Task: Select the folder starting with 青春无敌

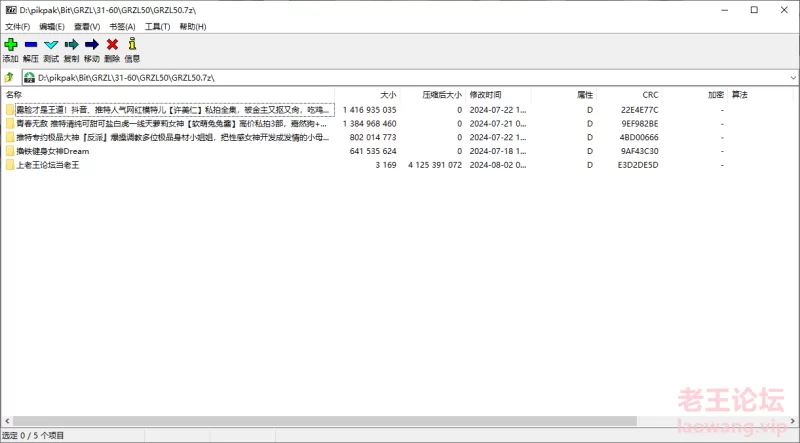Action: pos(171,124)
